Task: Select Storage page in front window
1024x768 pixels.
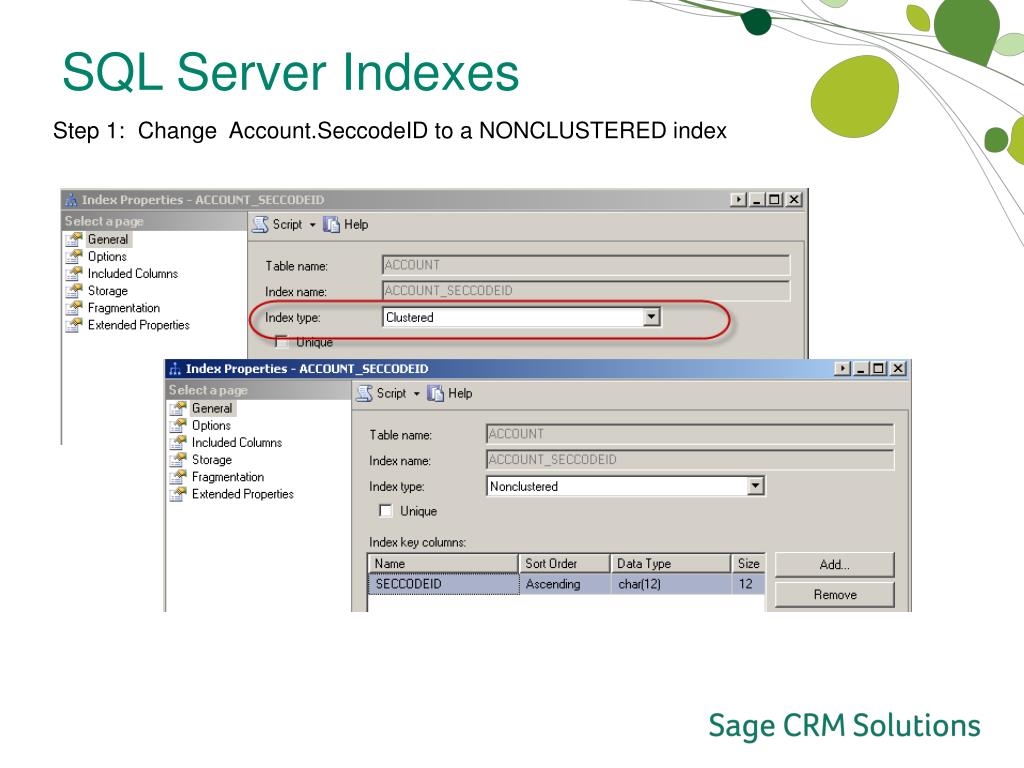Action: tap(212, 460)
